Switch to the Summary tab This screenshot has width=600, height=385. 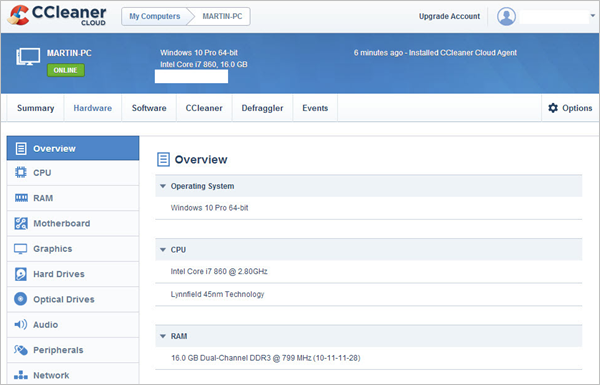(x=36, y=108)
